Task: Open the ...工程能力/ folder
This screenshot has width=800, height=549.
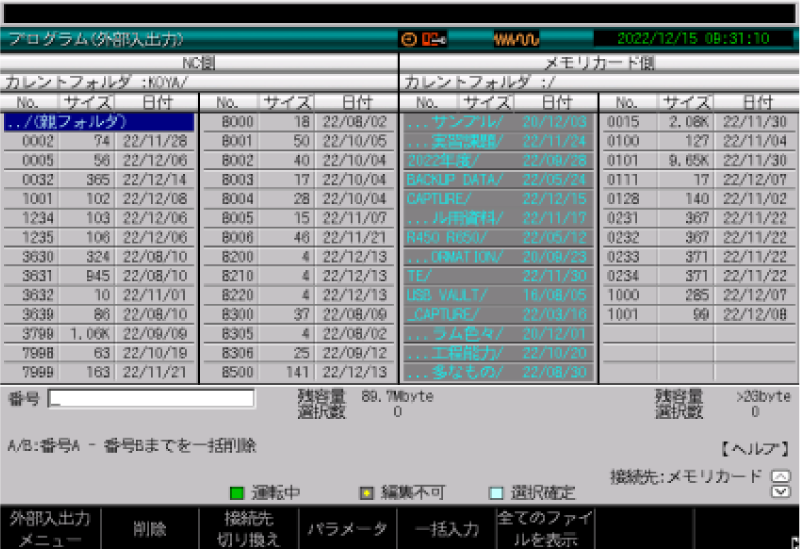Action: (x=498, y=353)
